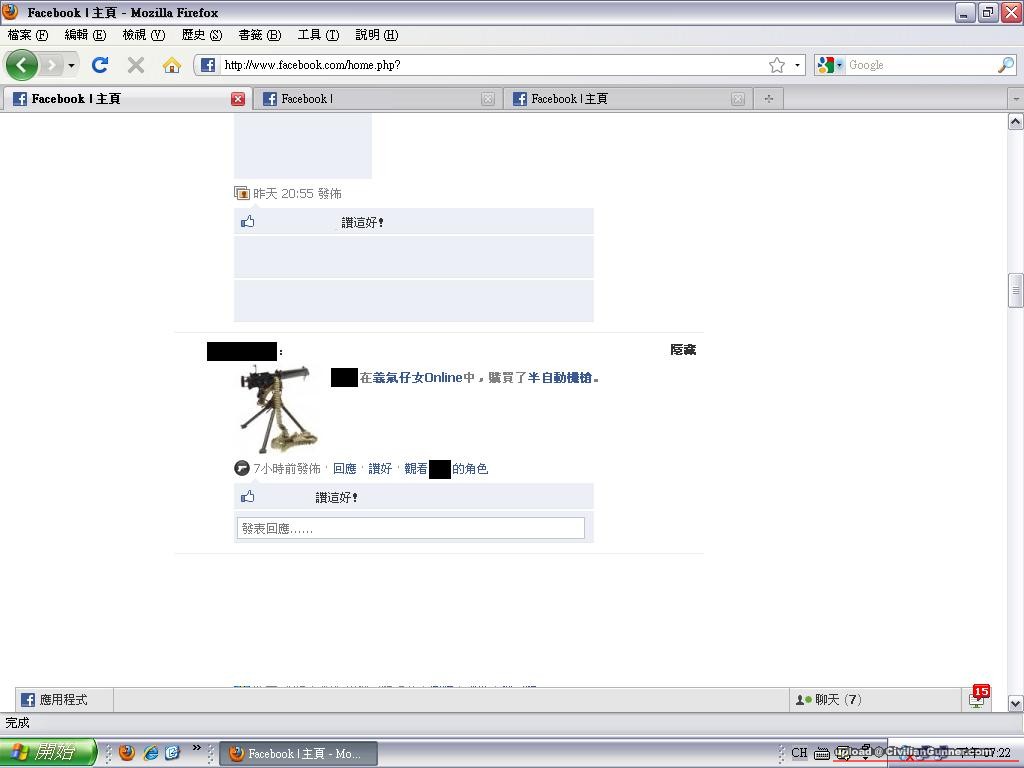Image resolution: width=1024 pixels, height=768 pixels.
Task: Open the new tab plus button
Action: tap(768, 99)
